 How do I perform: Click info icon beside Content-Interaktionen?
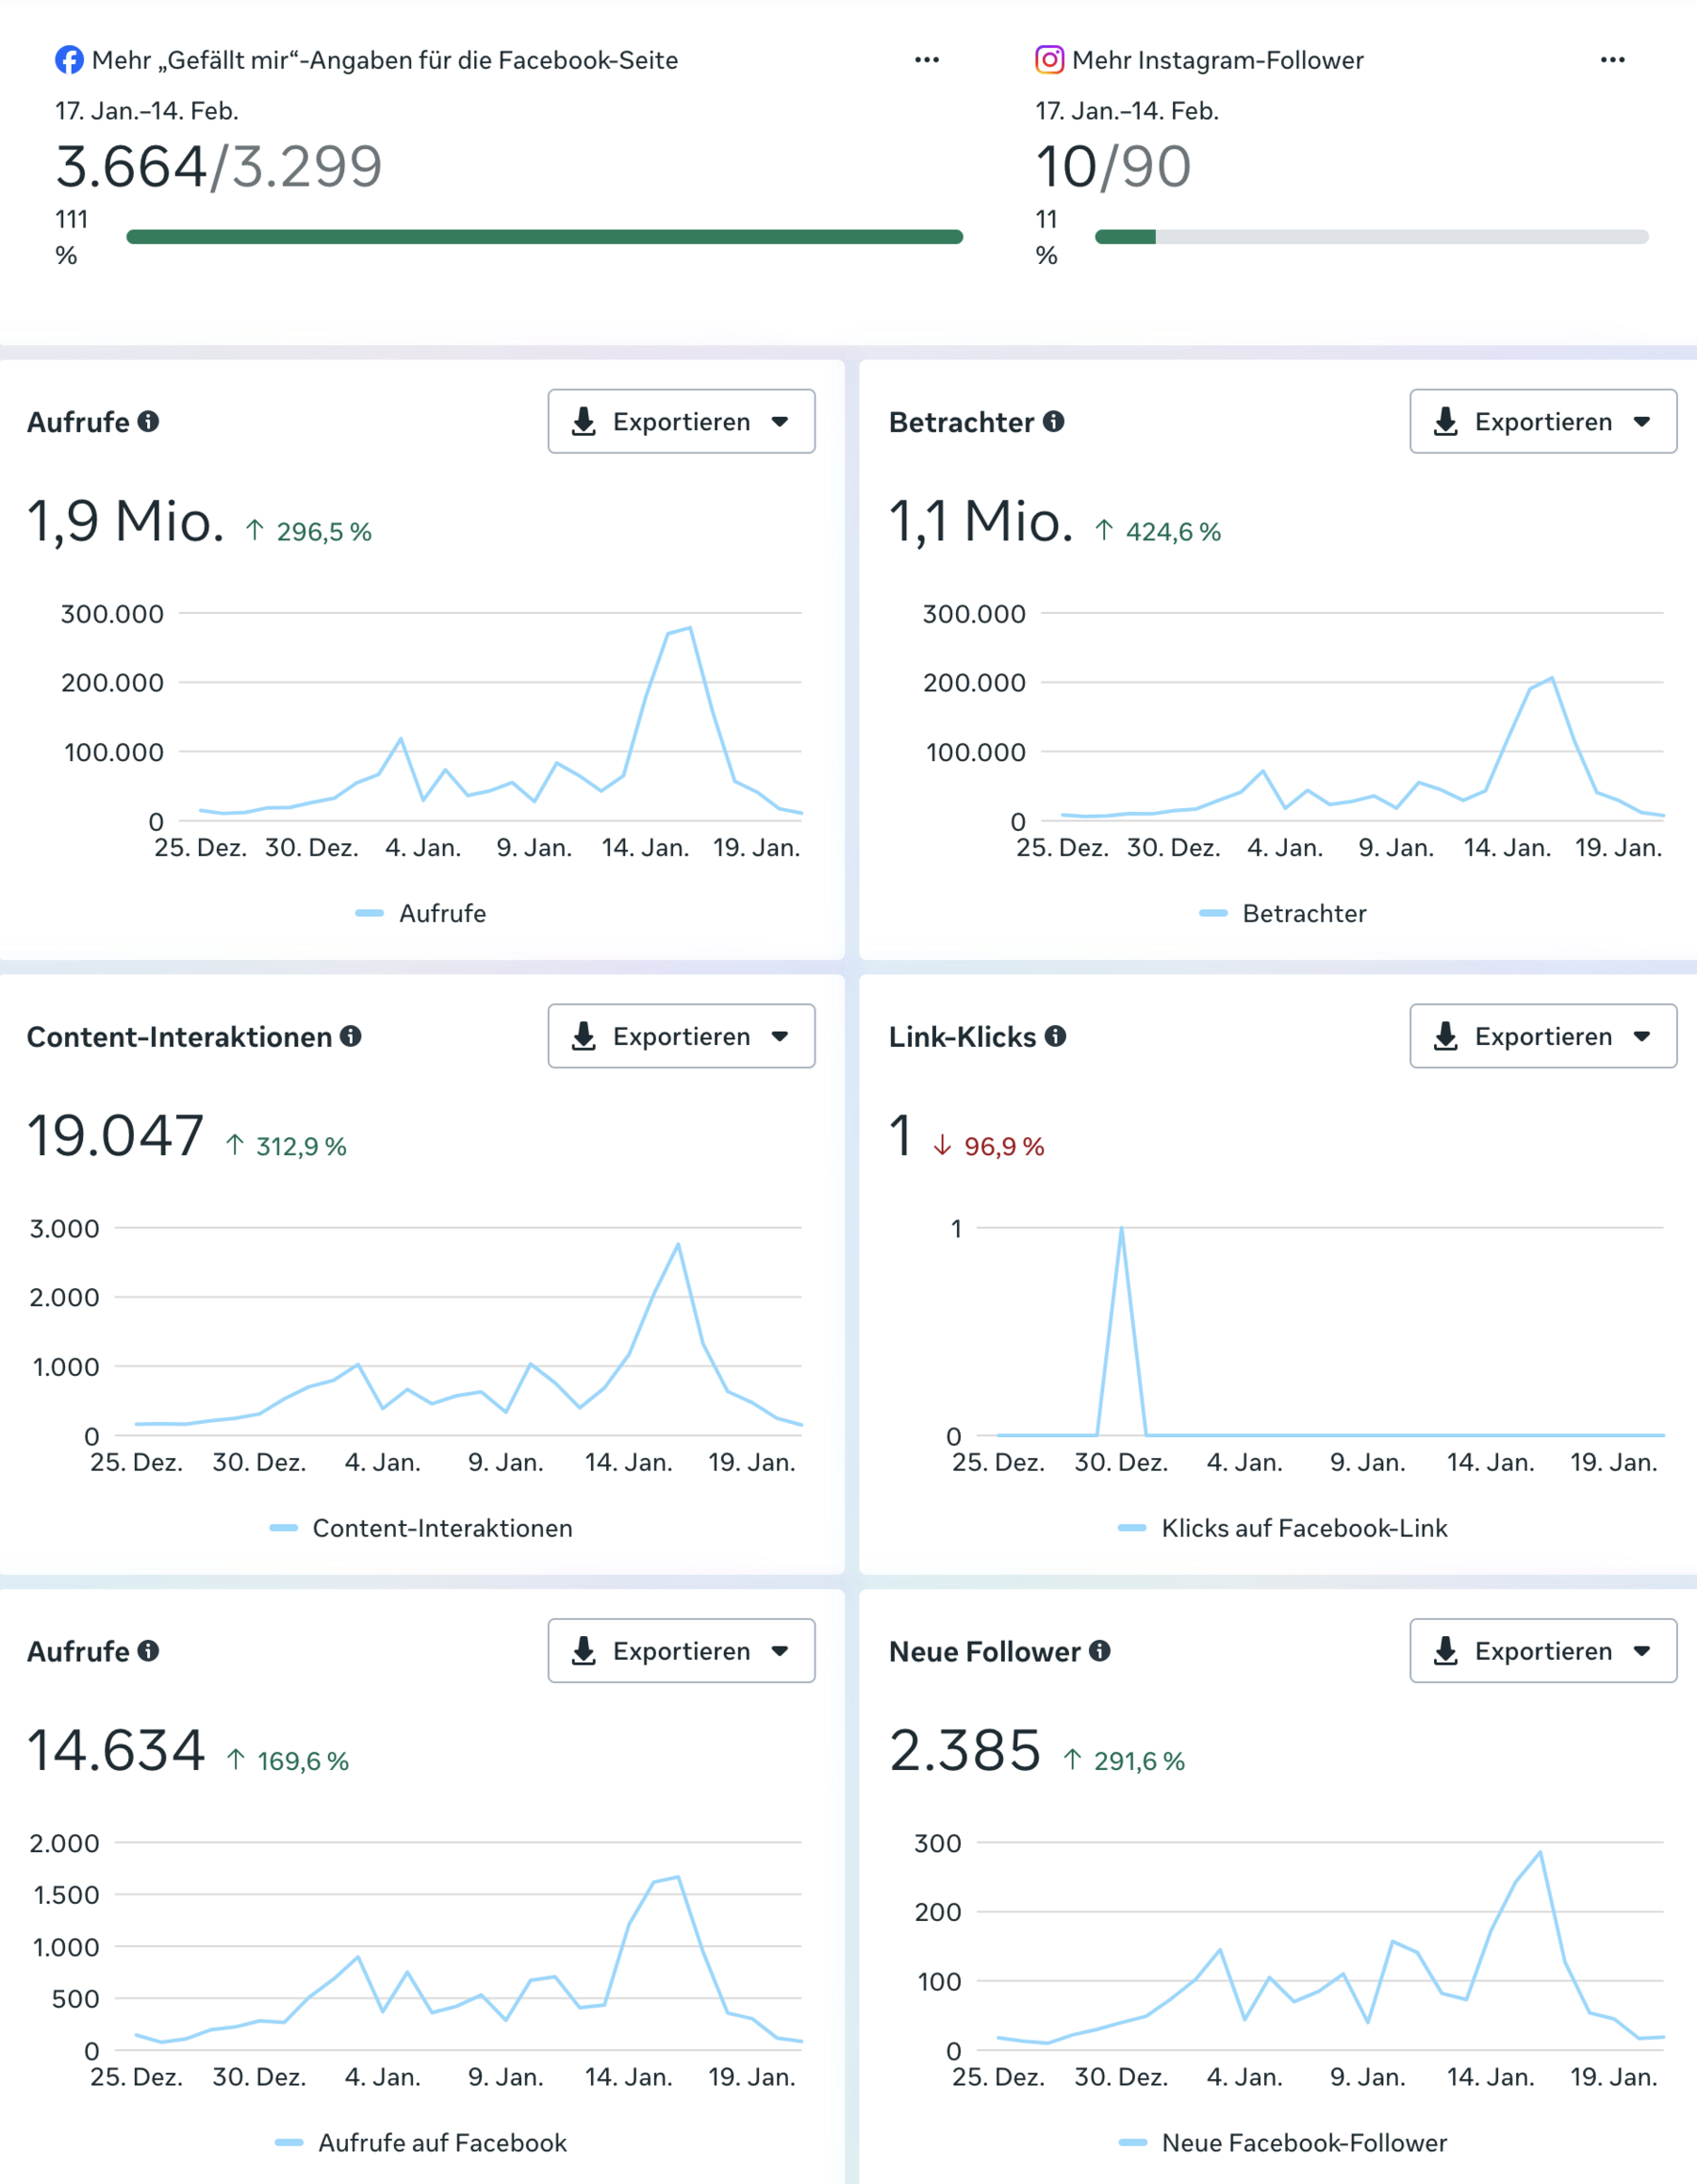point(350,1036)
